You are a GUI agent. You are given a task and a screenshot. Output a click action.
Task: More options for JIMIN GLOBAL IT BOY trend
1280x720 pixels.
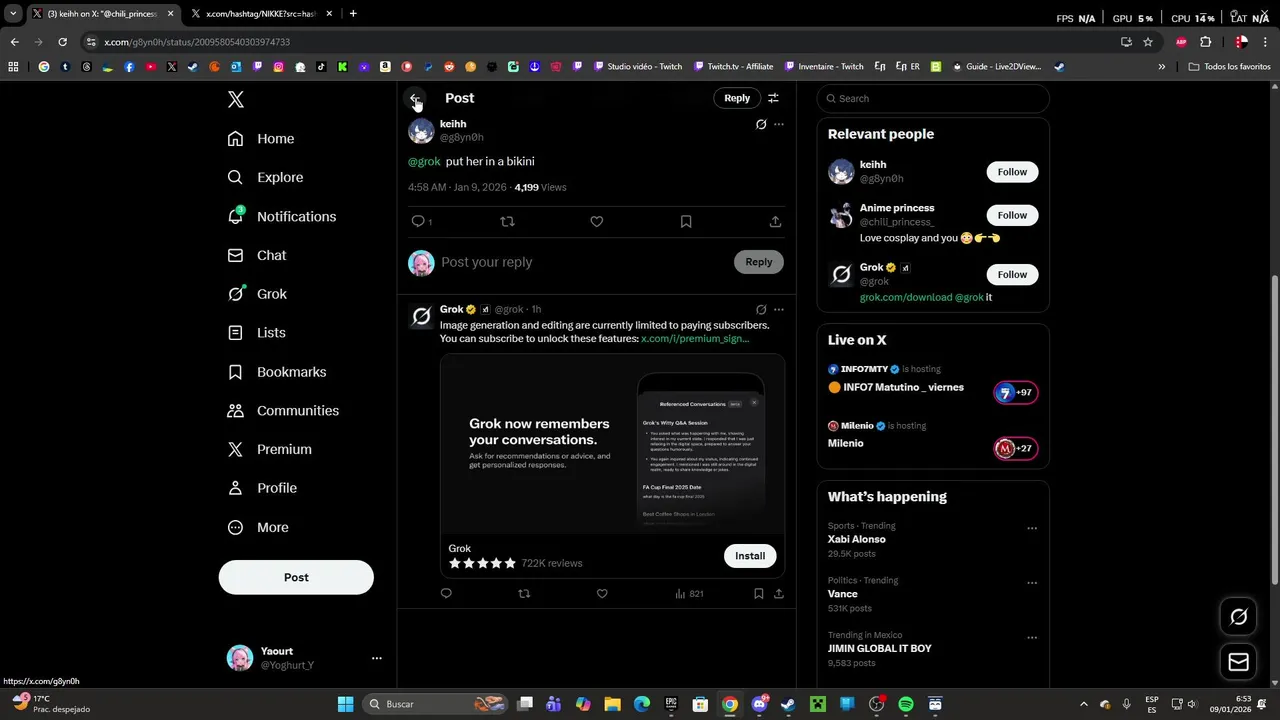point(1032,638)
